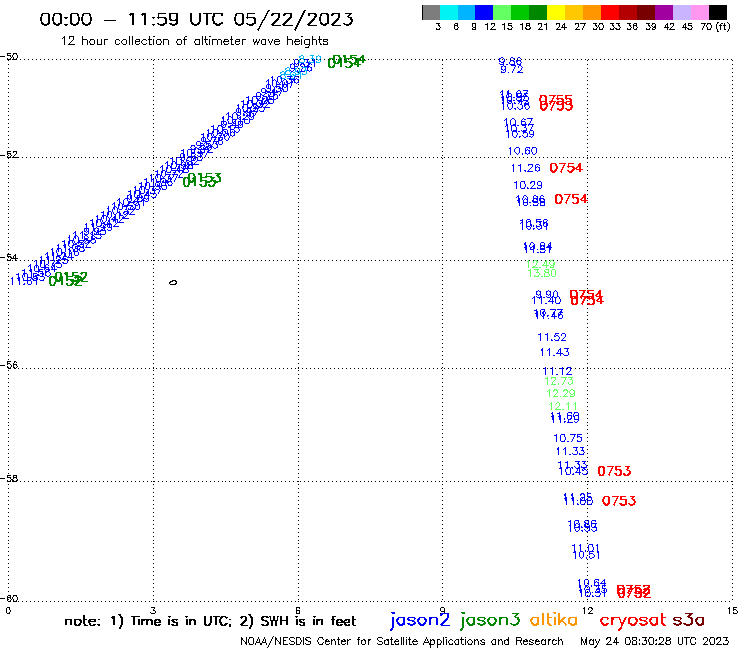Select the 'altika' satellite label
Image resolution: width=740 pixels, height=650 pixels.
point(553,620)
